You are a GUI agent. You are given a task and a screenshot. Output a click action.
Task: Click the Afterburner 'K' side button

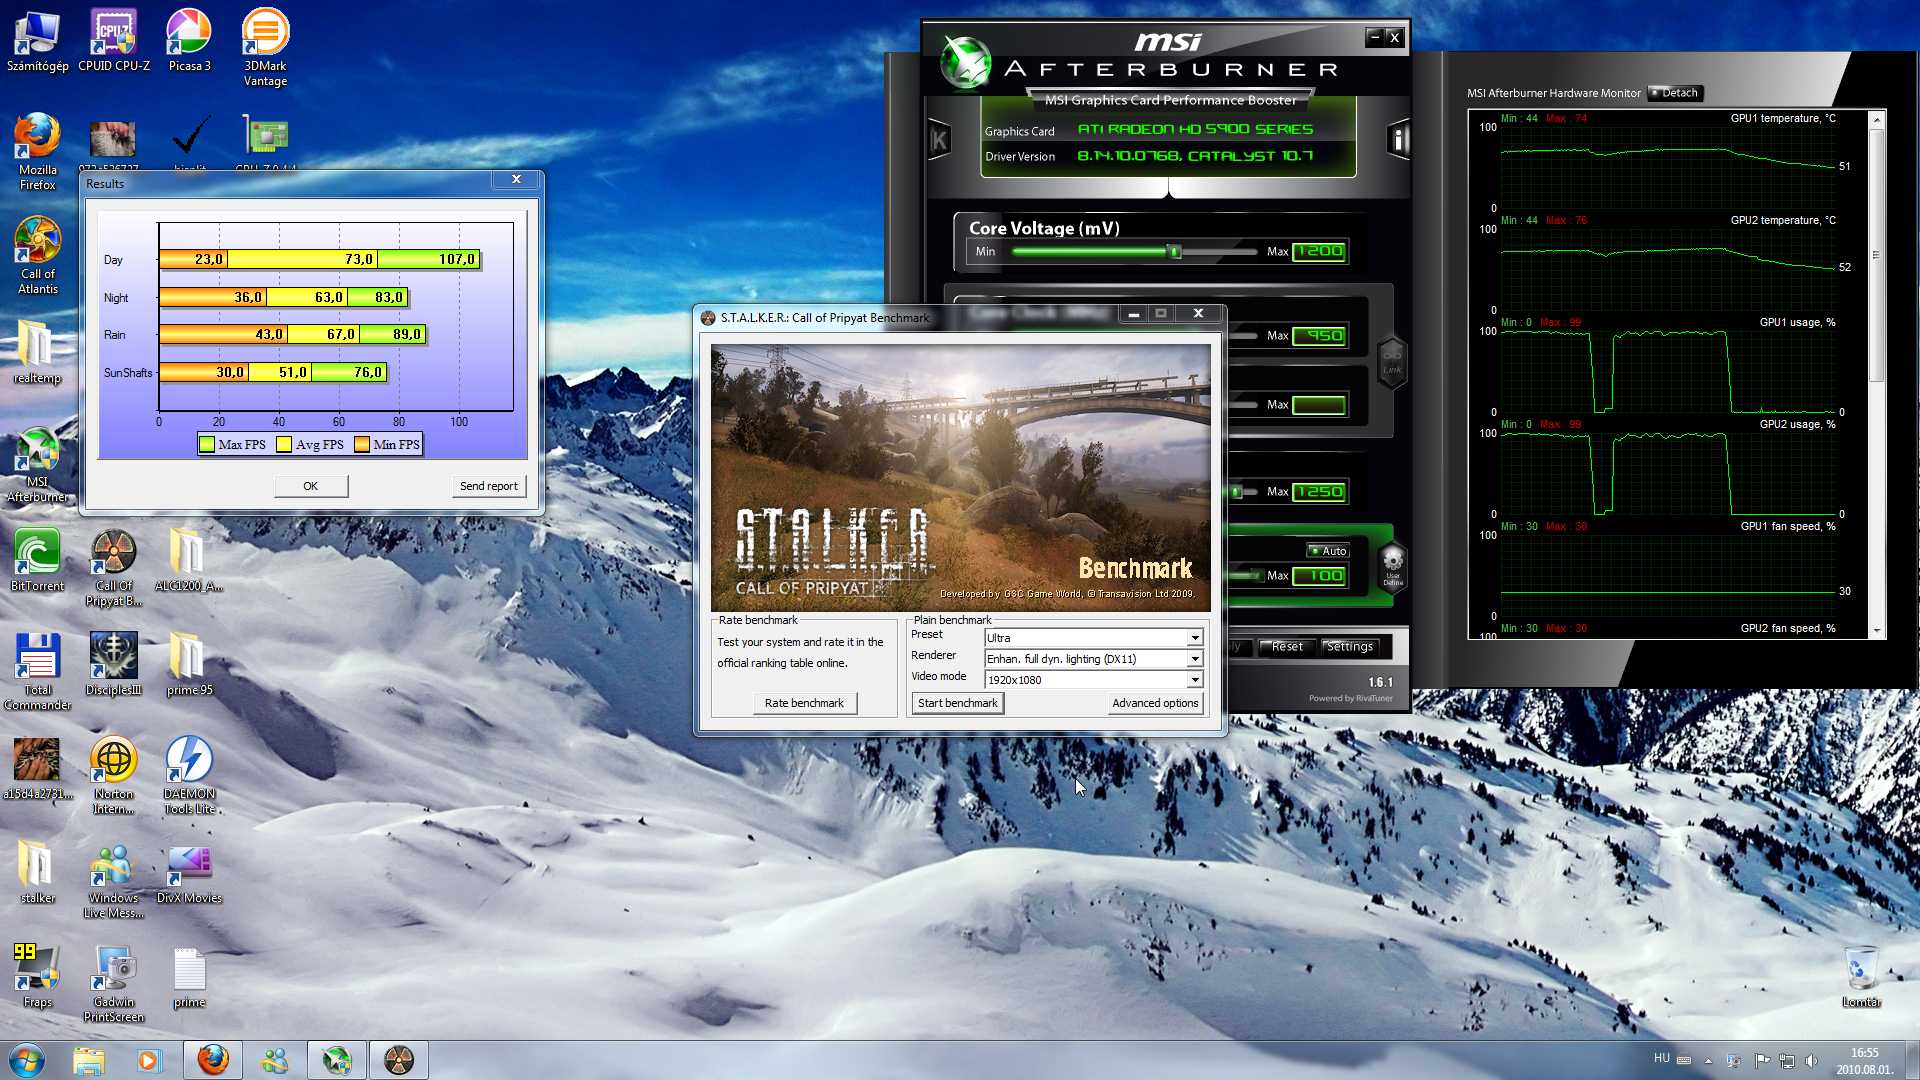[939, 139]
